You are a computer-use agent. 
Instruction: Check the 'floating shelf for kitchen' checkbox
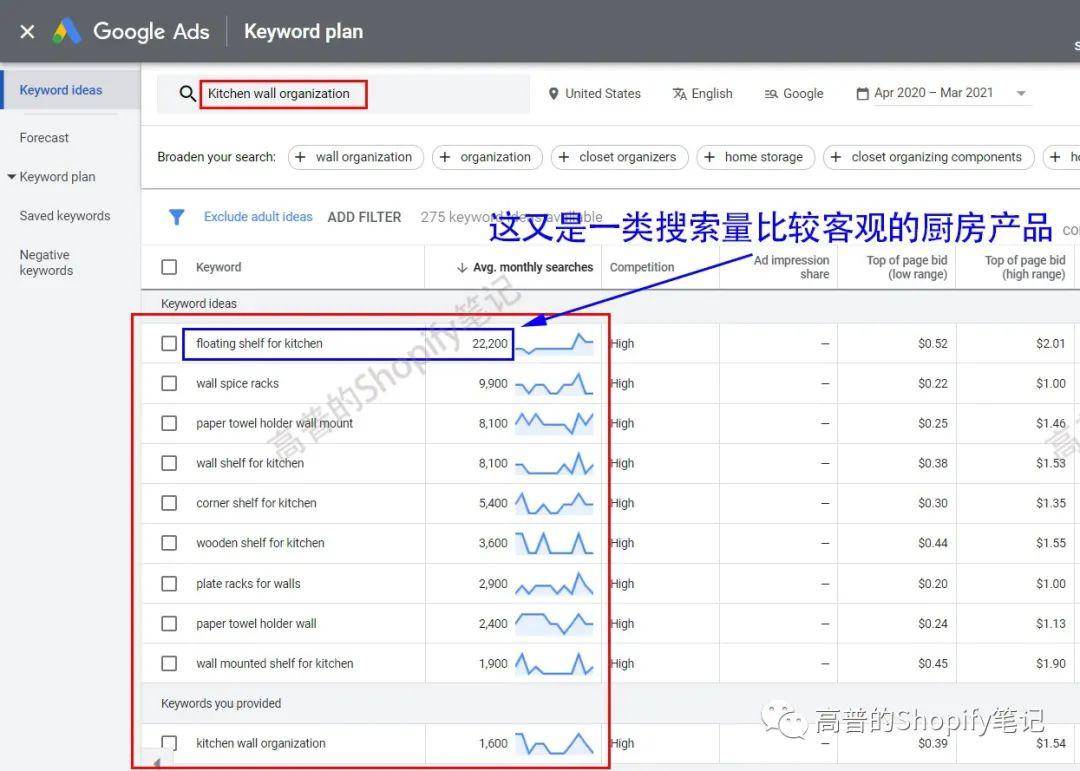(x=169, y=344)
